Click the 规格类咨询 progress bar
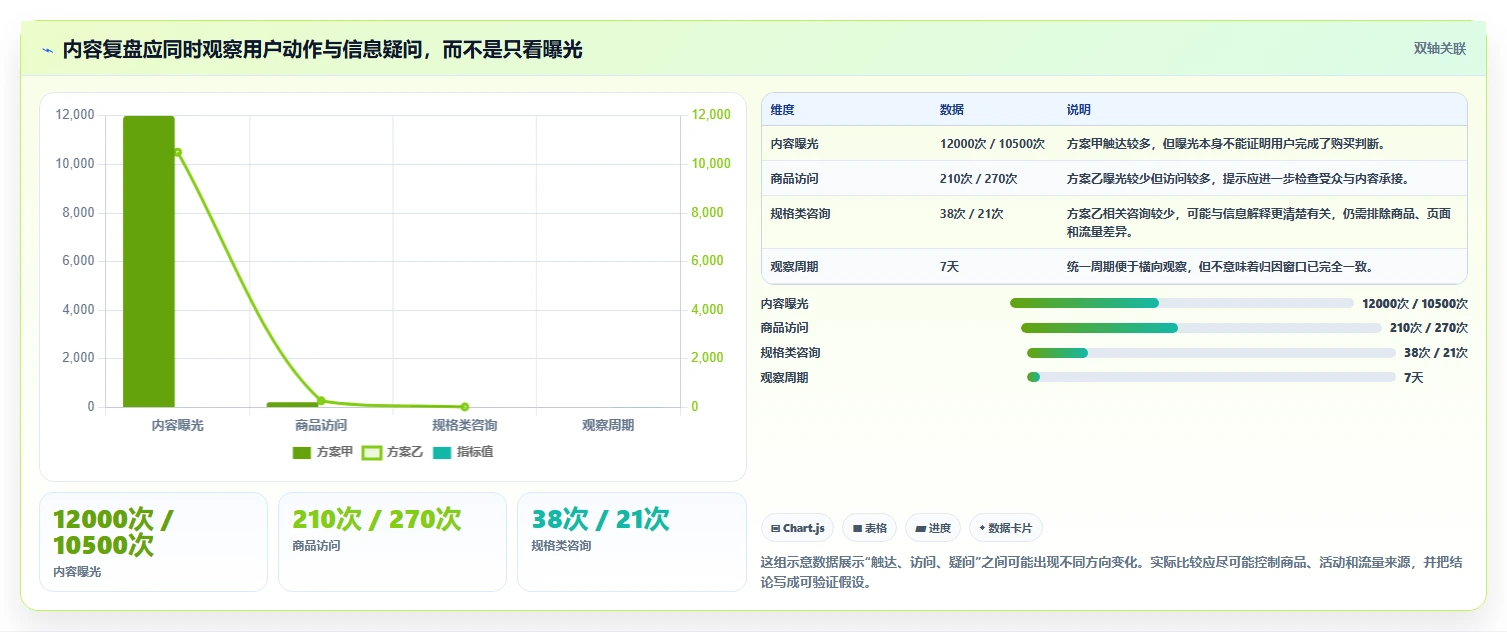This screenshot has width=1507, height=632. 1211,353
